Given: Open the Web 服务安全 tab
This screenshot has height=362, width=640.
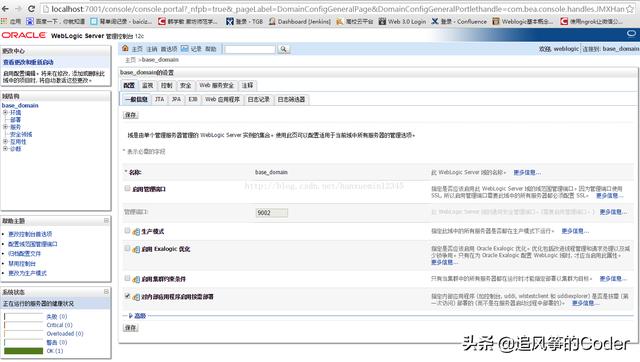Looking at the screenshot, I should tap(216, 85).
